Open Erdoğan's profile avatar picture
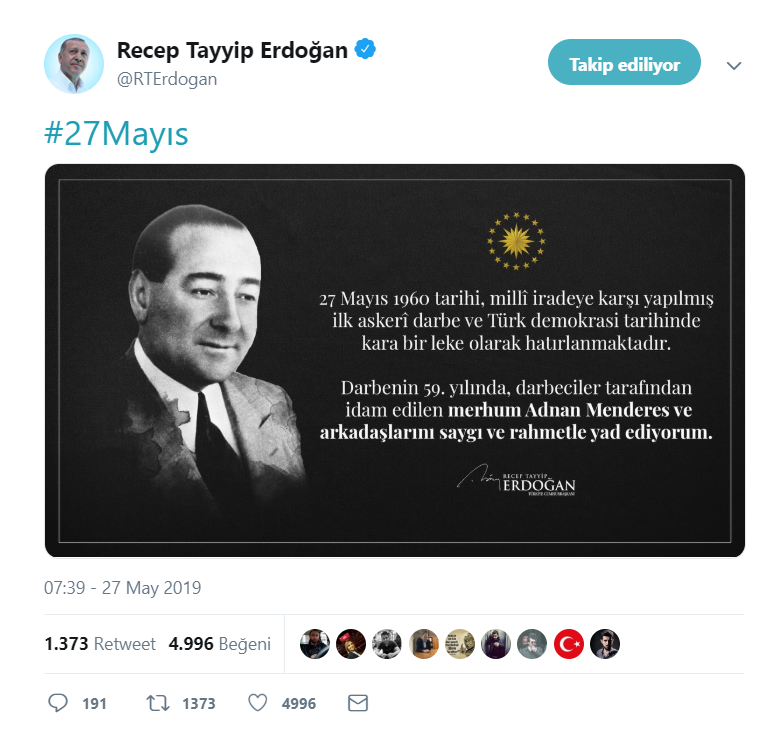 tap(74, 64)
